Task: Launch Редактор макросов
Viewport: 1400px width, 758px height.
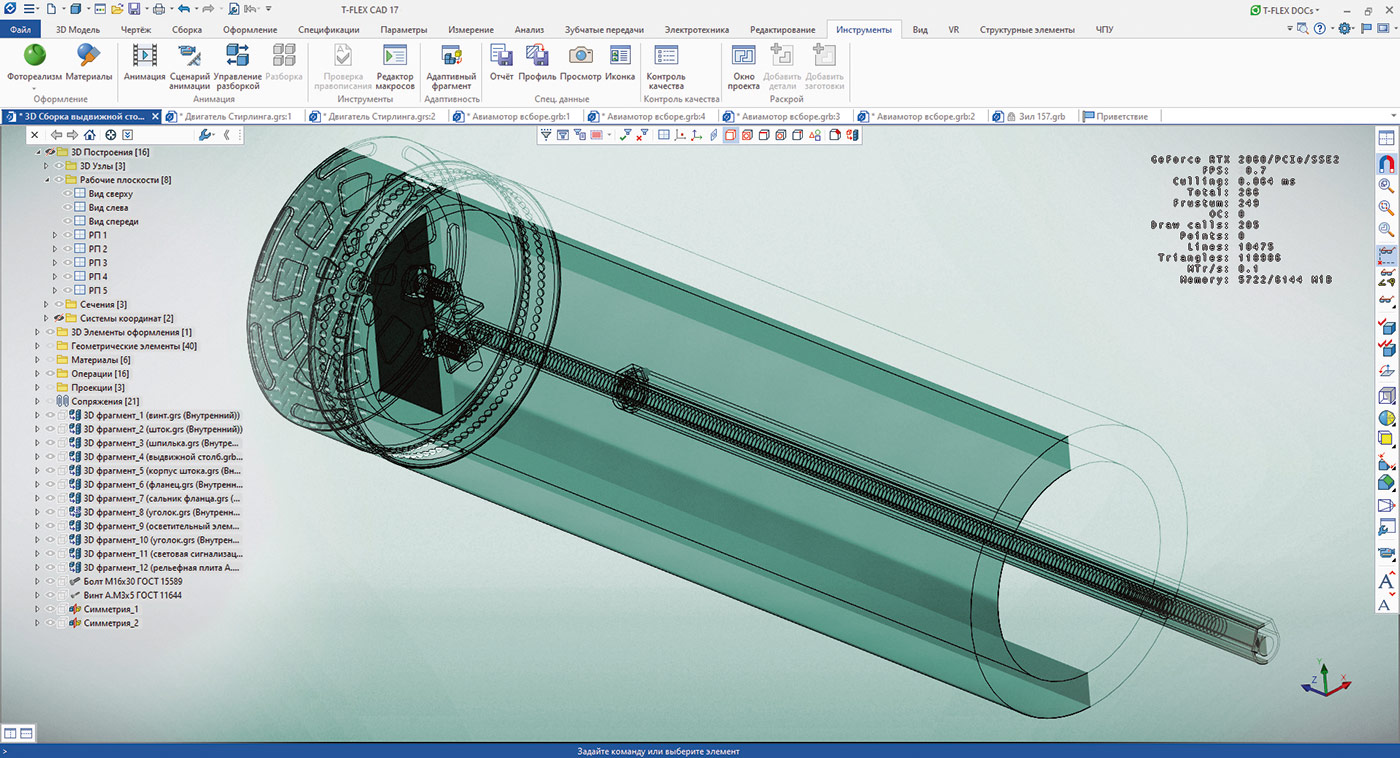Action: pyautogui.click(x=395, y=67)
